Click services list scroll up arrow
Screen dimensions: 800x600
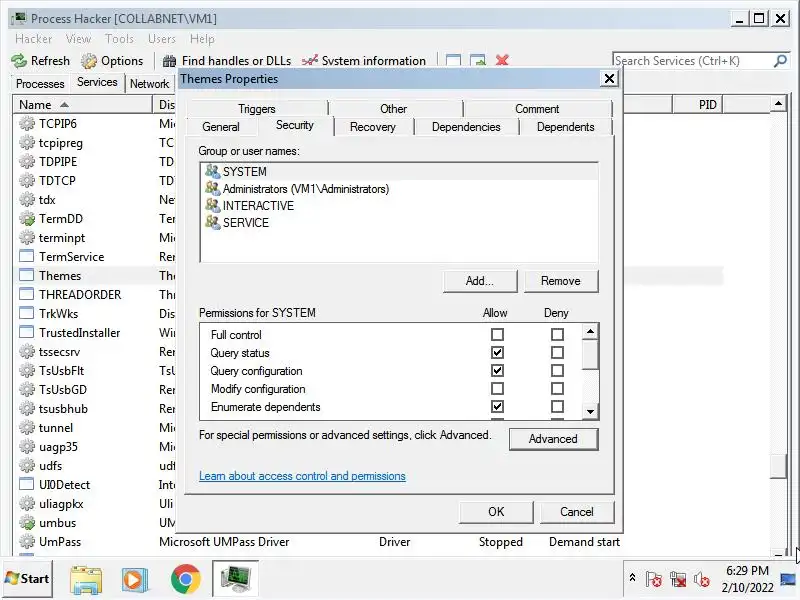tap(778, 104)
